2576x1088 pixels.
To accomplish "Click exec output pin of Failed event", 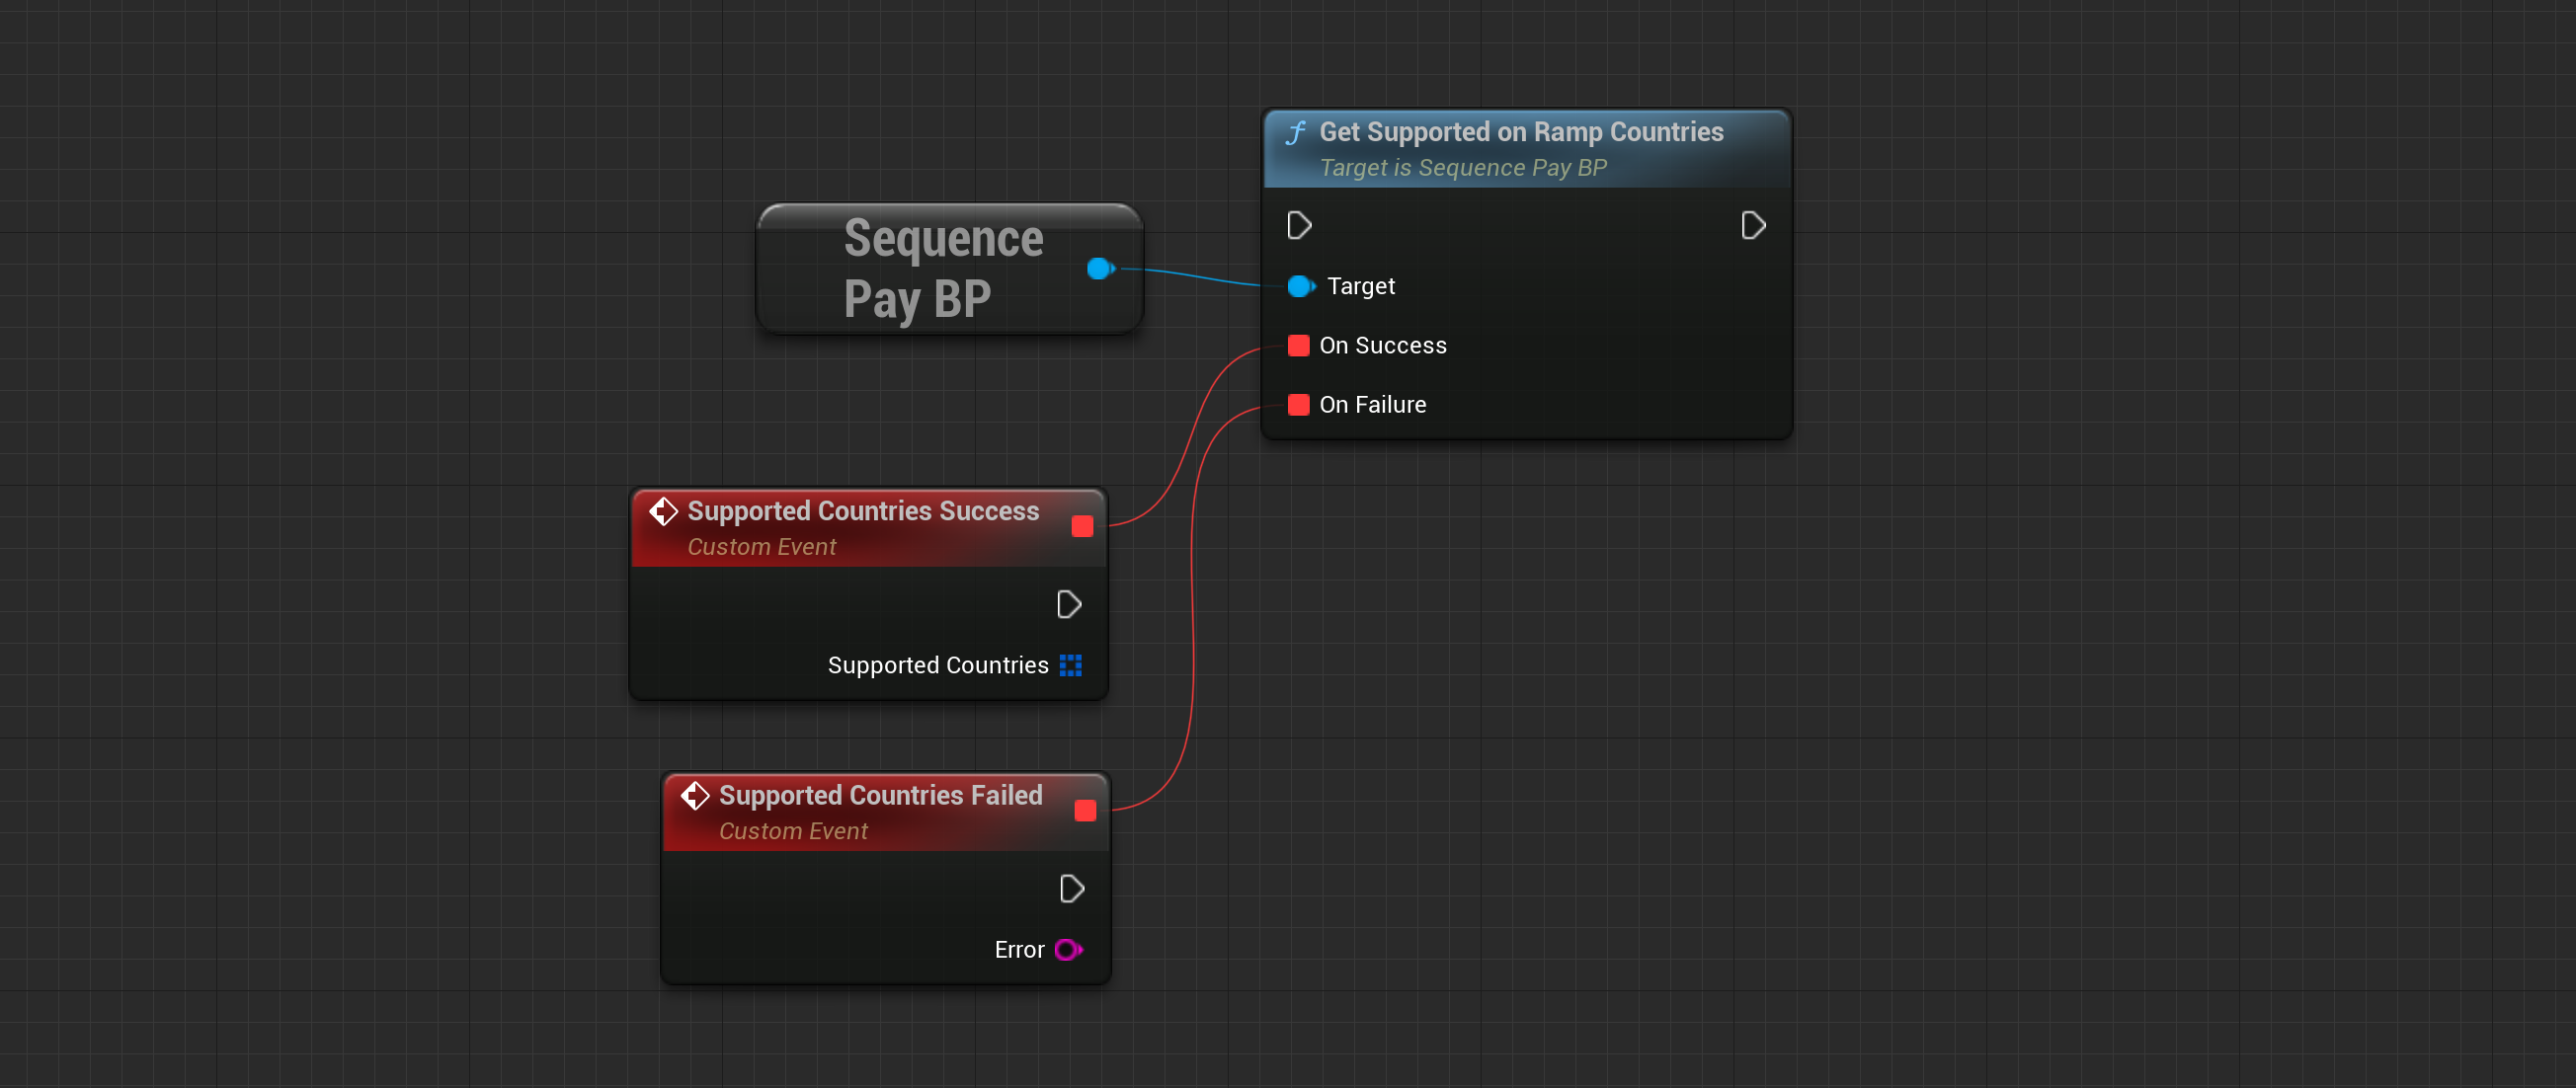I will (x=1071, y=889).
